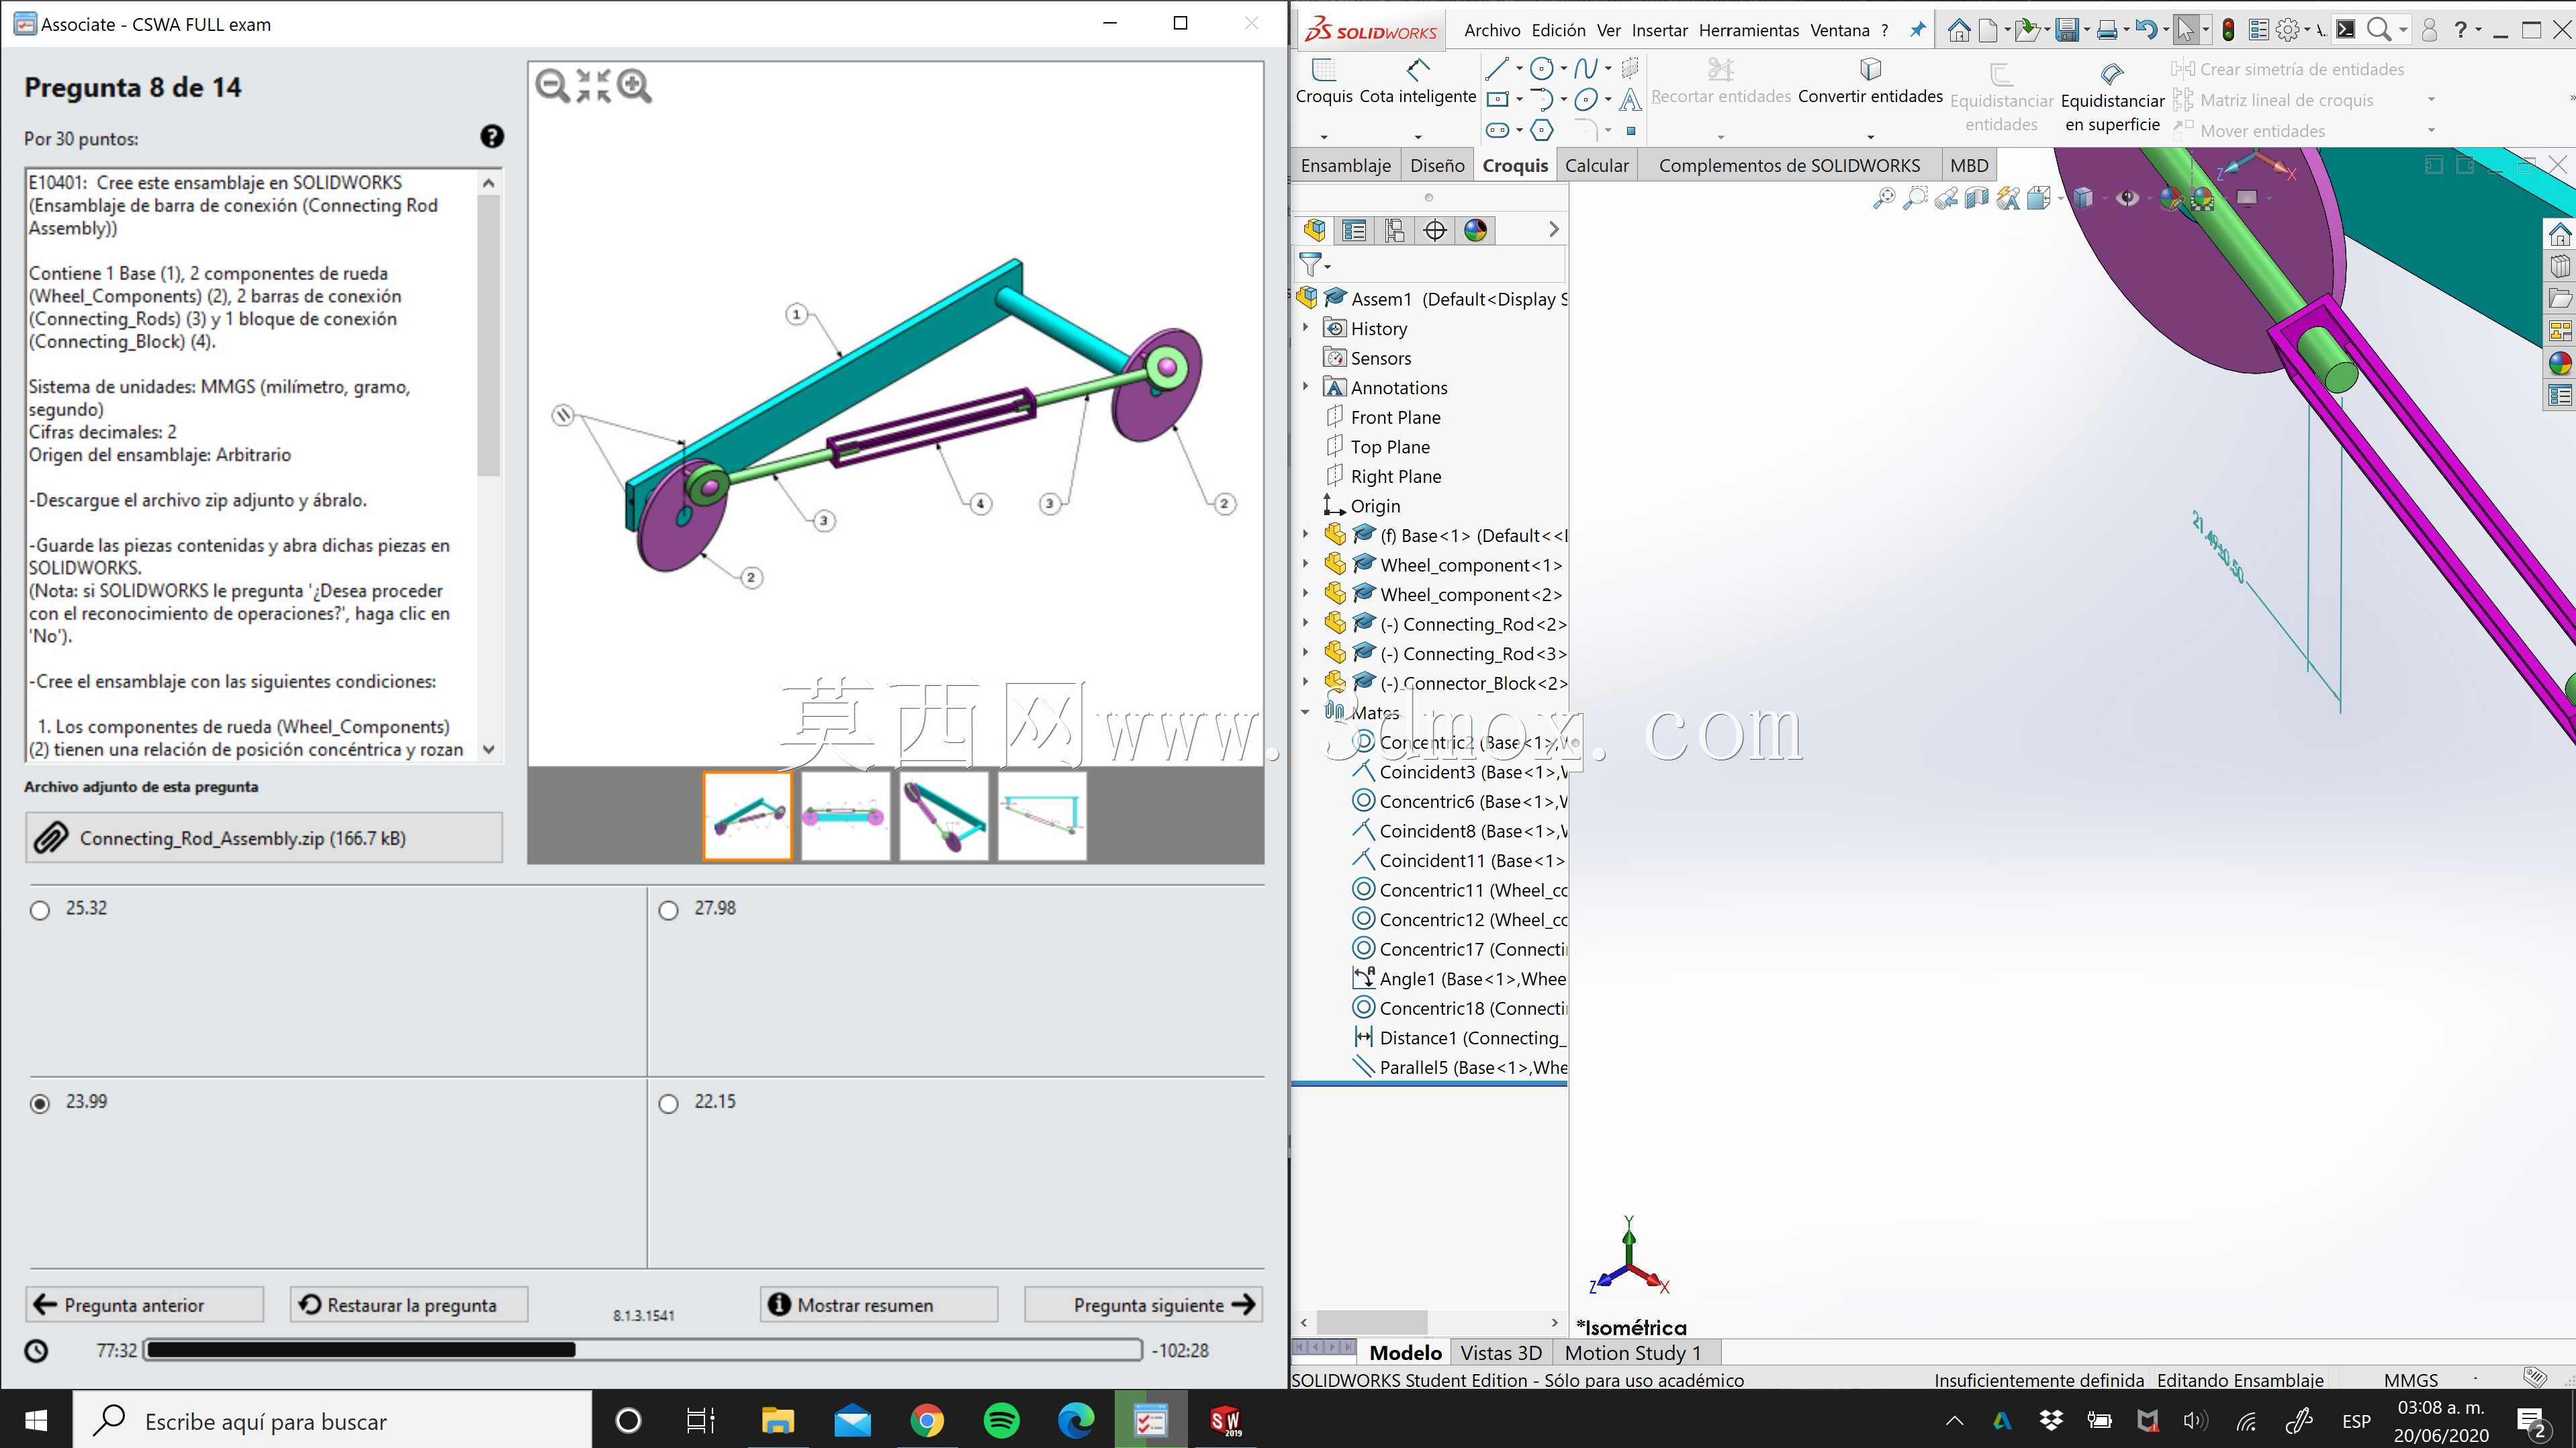Select the Sketch Text tool

pos(1630,99)
